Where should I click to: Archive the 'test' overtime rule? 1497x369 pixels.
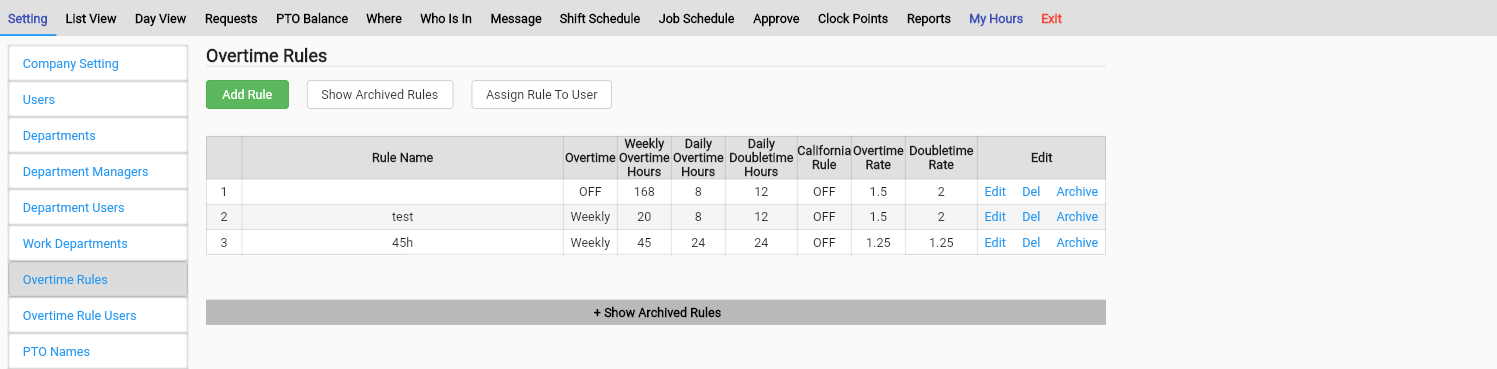(1077, 217)
